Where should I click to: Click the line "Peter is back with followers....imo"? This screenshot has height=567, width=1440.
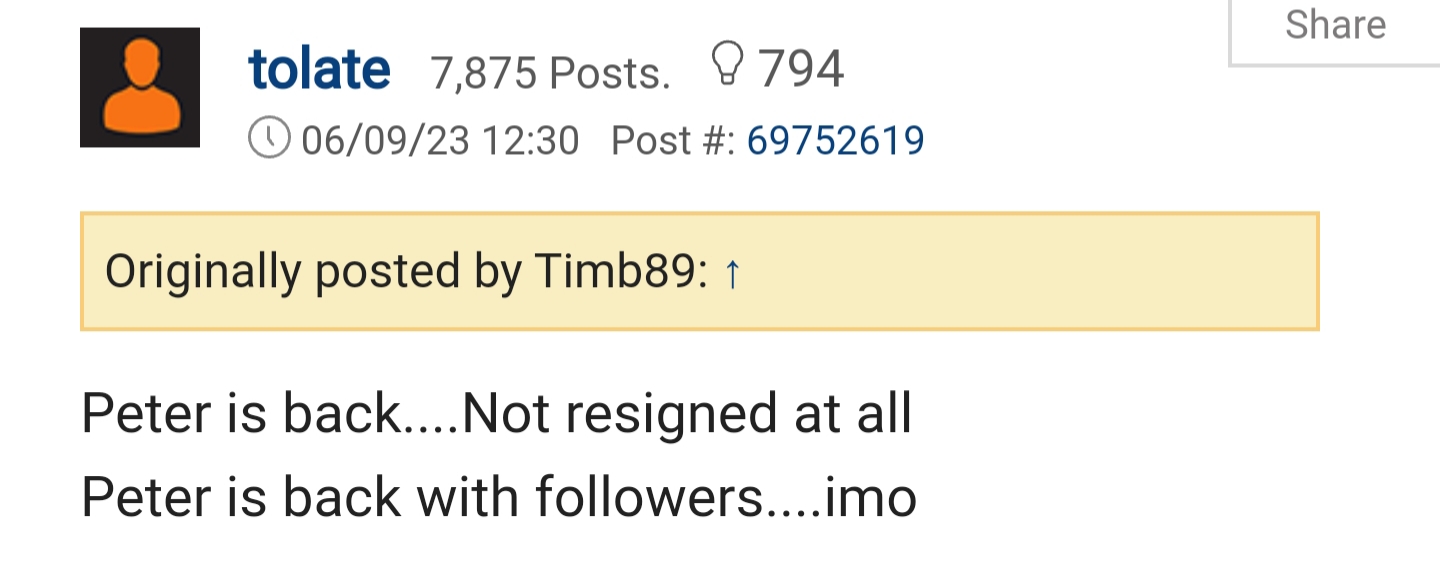pos(498,496)
